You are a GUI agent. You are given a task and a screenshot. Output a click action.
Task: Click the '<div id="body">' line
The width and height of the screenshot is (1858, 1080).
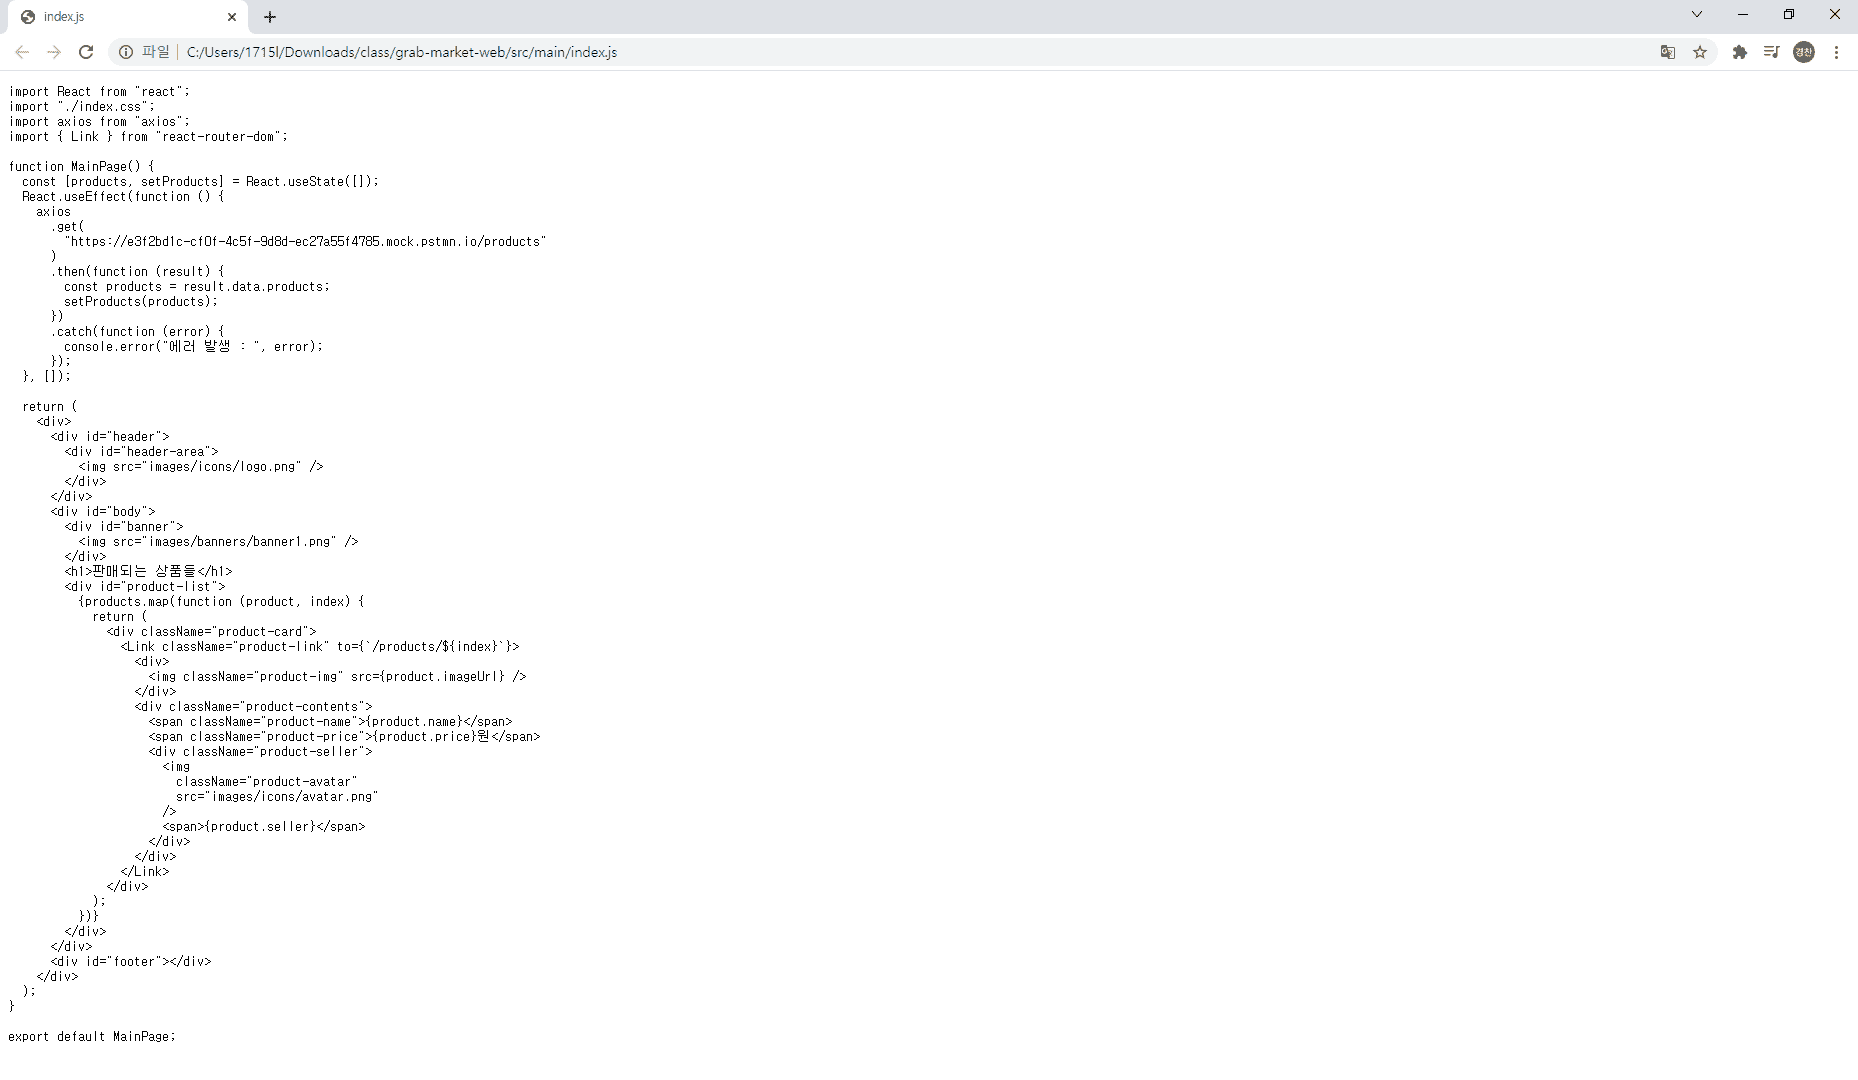click(103, 511)
